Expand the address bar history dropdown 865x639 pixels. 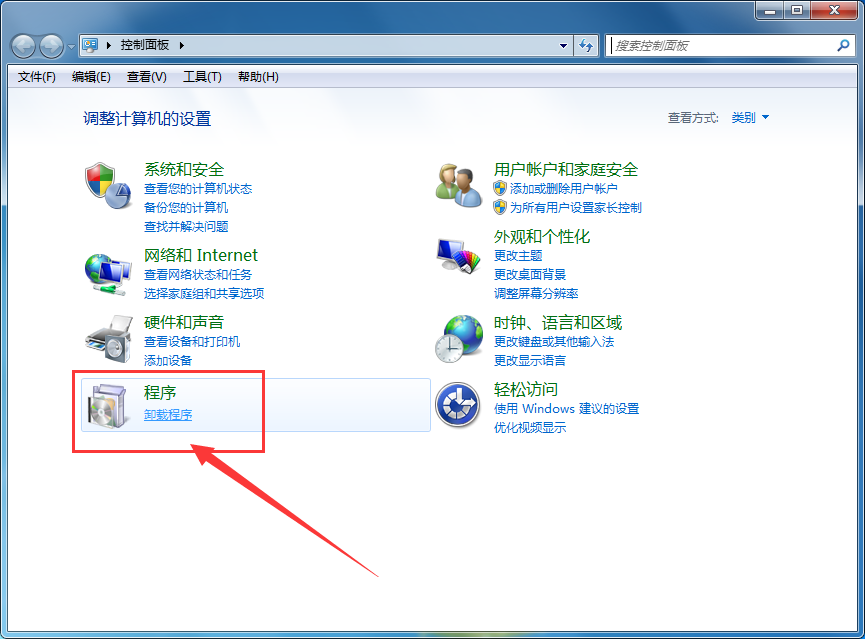coord(563,46)
